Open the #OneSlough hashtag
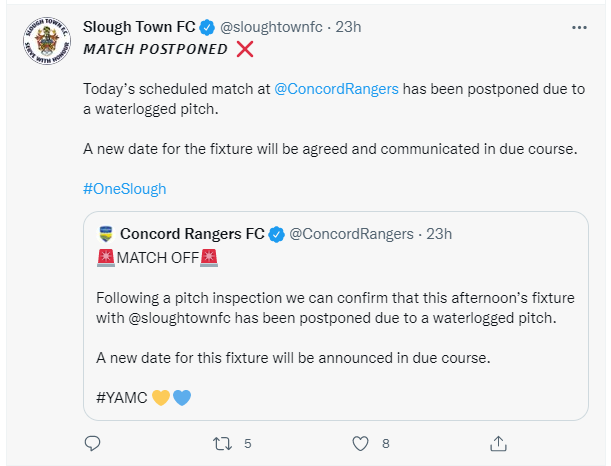611x466 pixels. (125, 189)
